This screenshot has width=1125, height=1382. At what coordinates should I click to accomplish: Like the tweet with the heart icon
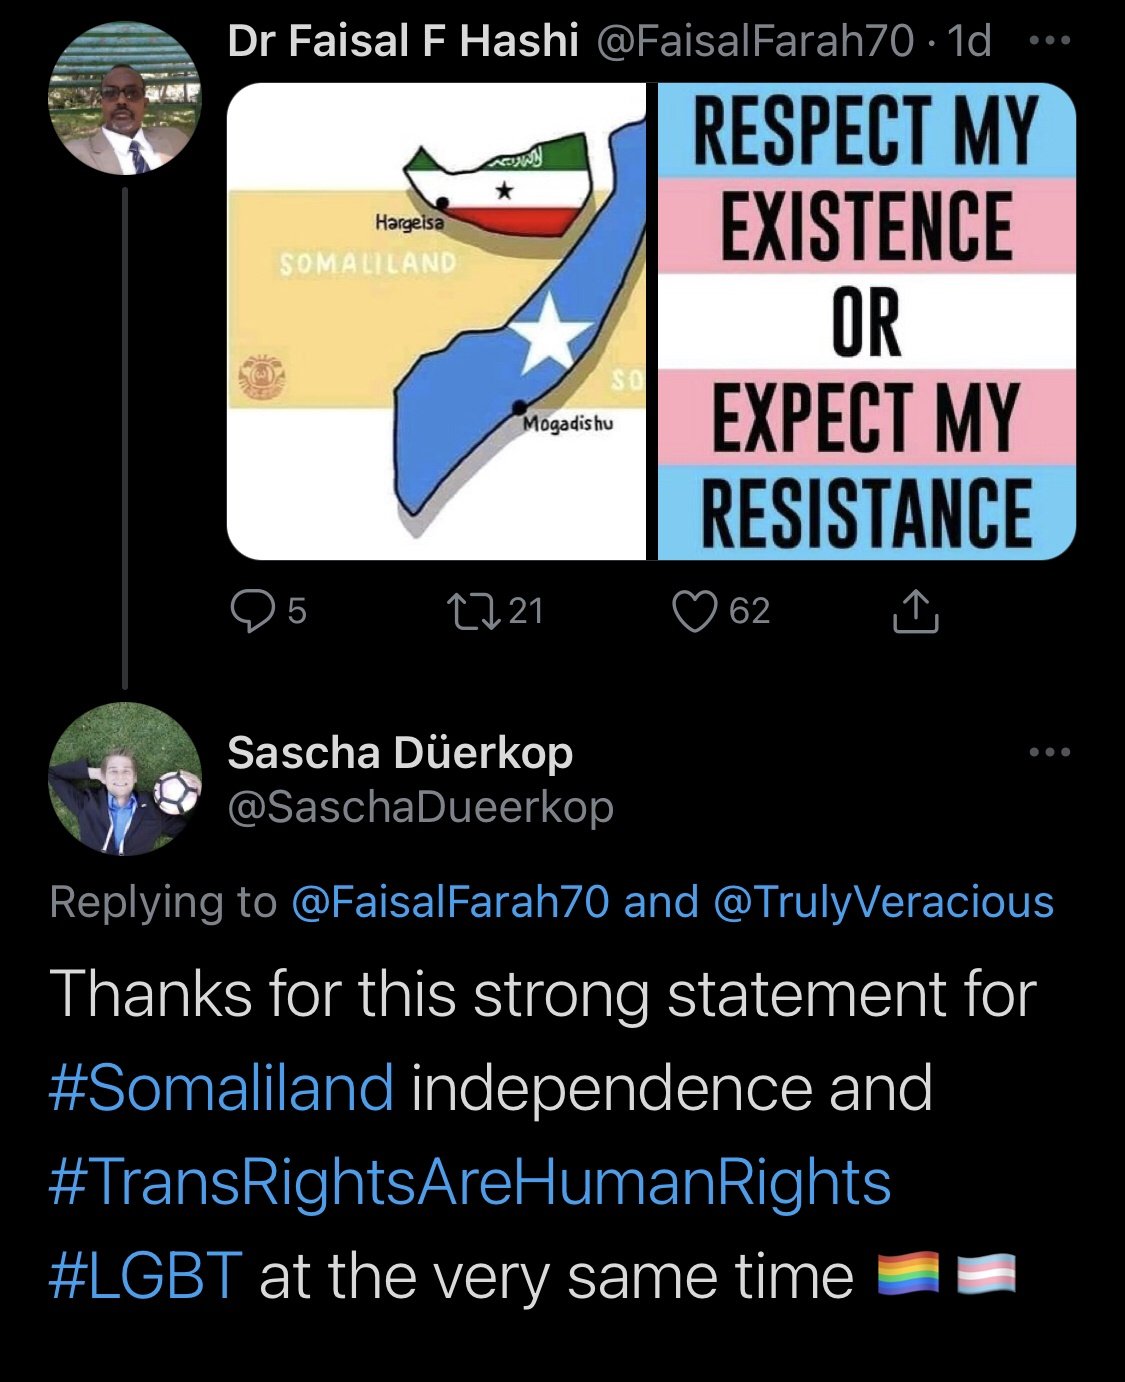click(x=695, y=611)
